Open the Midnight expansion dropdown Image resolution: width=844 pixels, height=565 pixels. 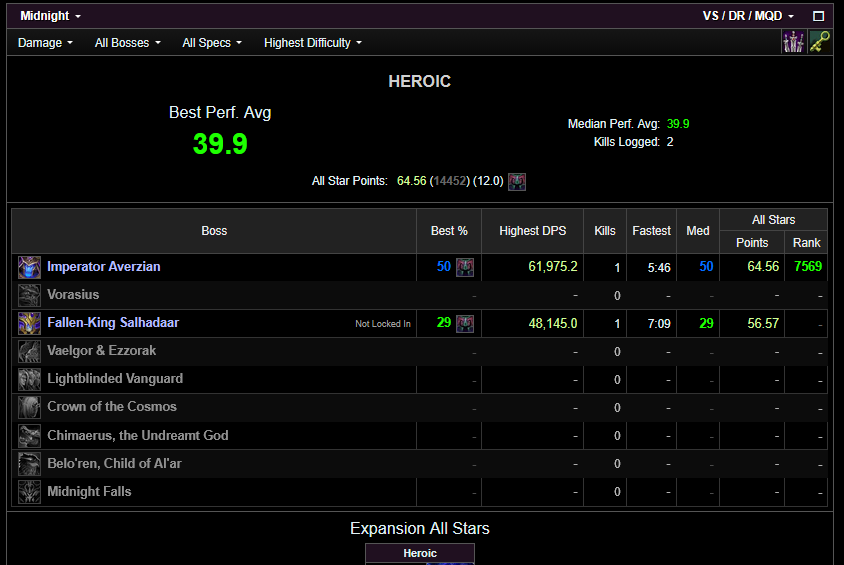[50, 16]
